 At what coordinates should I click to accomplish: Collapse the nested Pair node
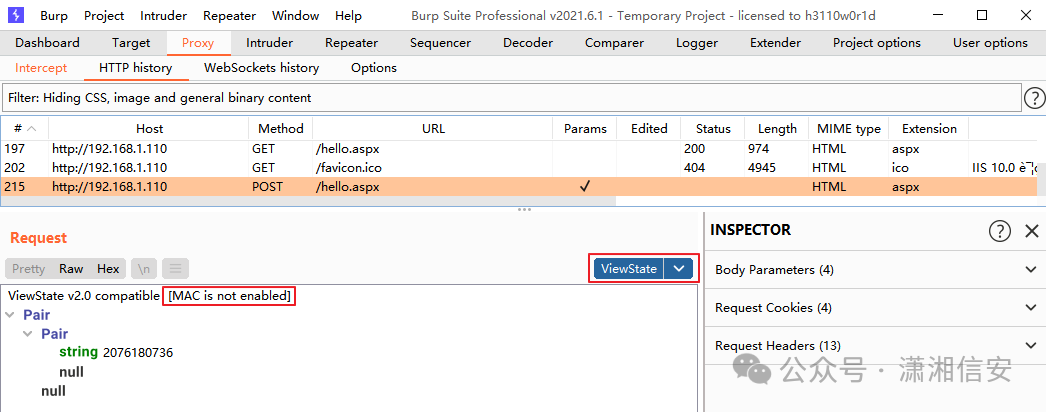(x=27, y=333)
